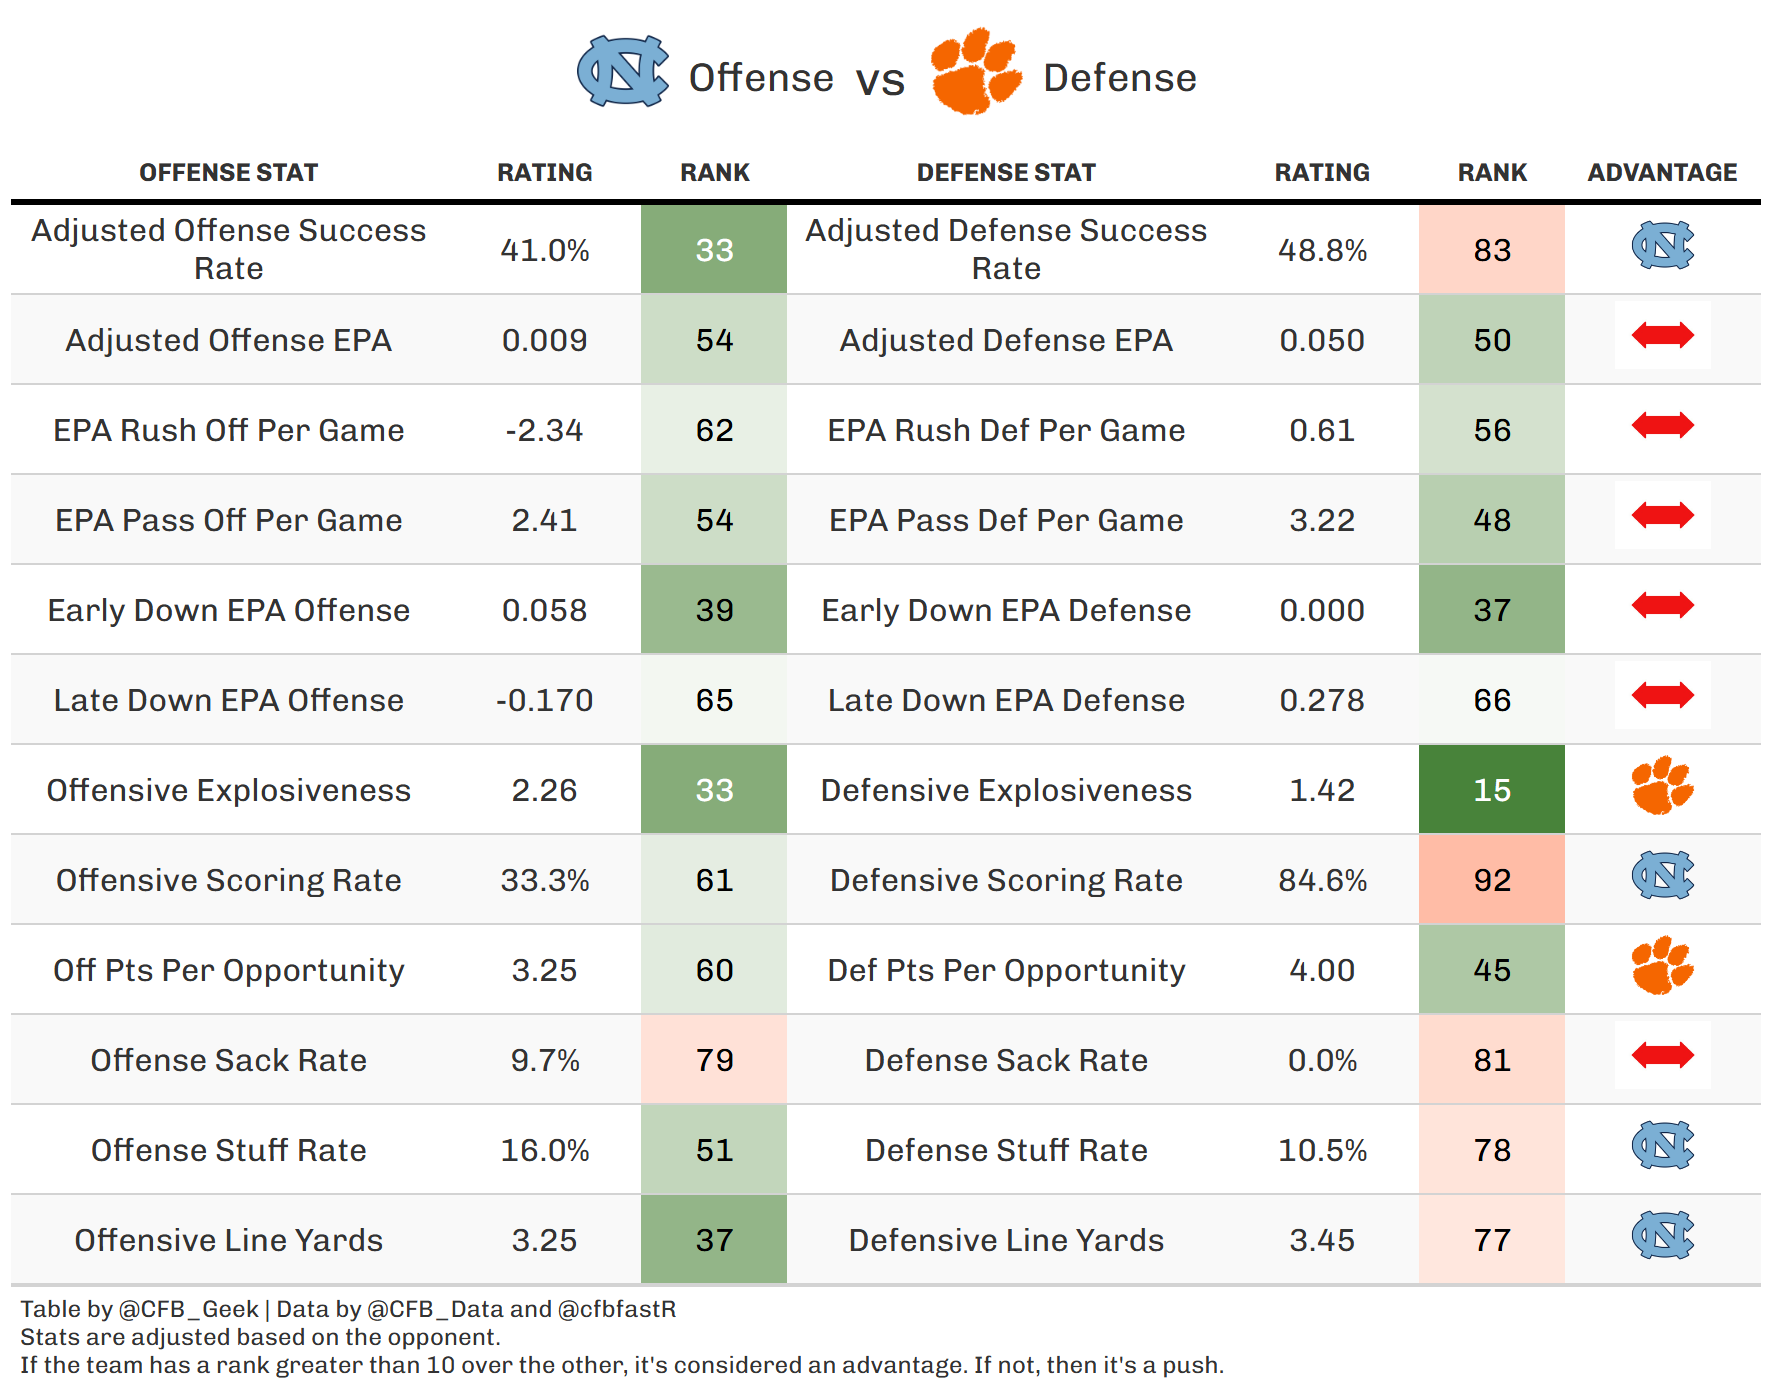Click the OFFENSE STAT column header

228,173
